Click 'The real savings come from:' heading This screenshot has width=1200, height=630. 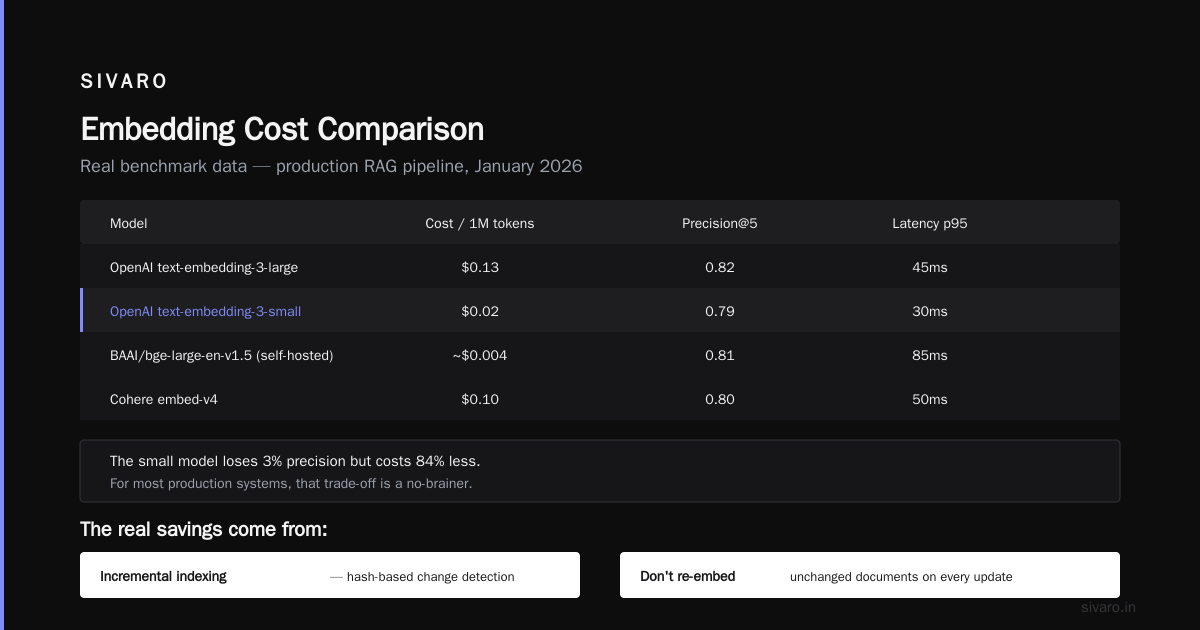(204, 529)
